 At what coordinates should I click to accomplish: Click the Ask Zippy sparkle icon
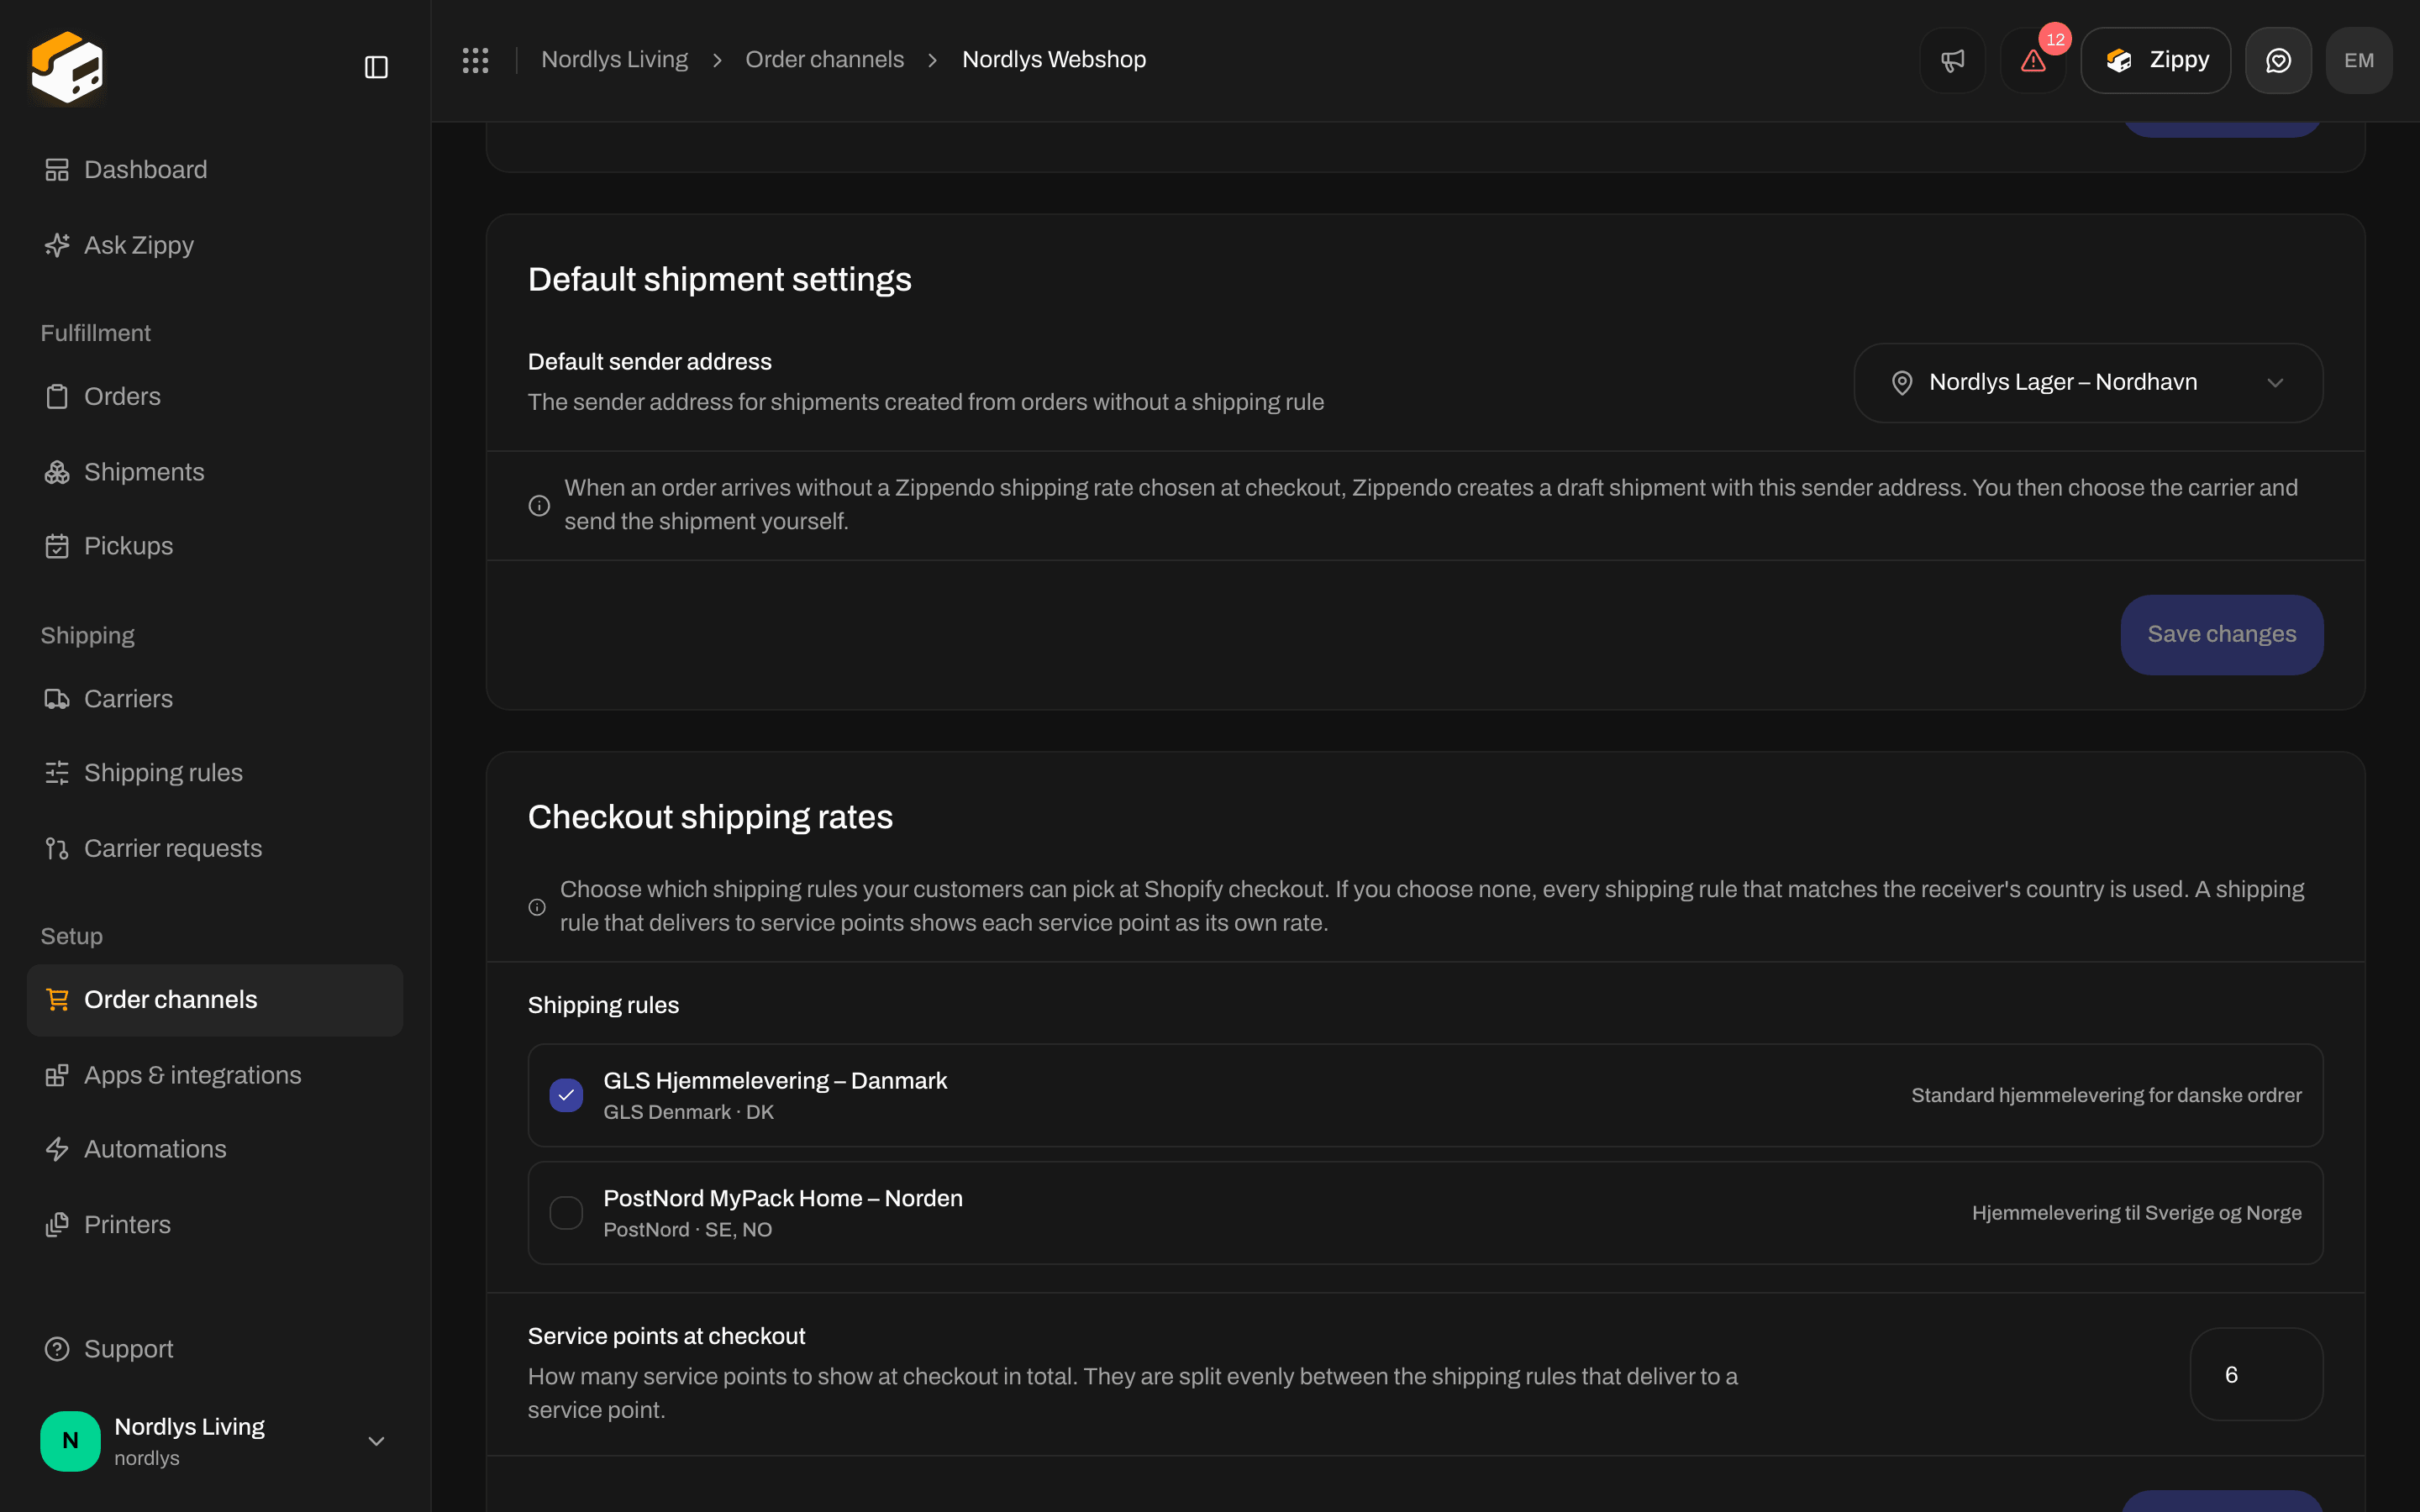pos(57,245)
